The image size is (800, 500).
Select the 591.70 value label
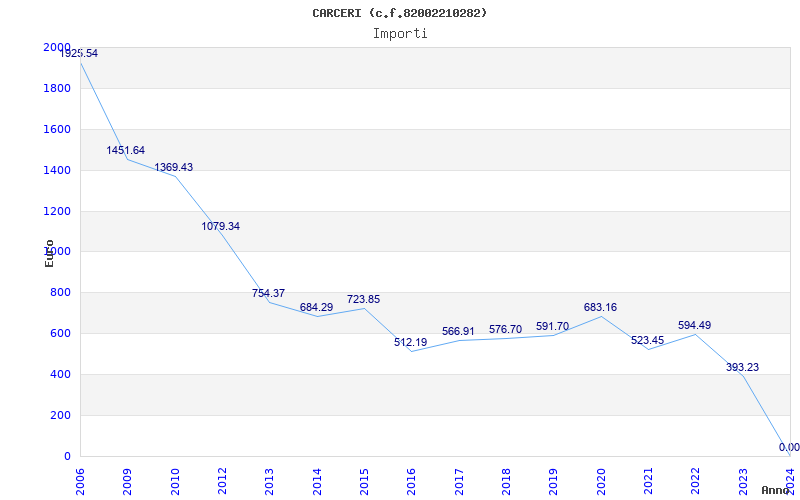(x=553, y=327)
